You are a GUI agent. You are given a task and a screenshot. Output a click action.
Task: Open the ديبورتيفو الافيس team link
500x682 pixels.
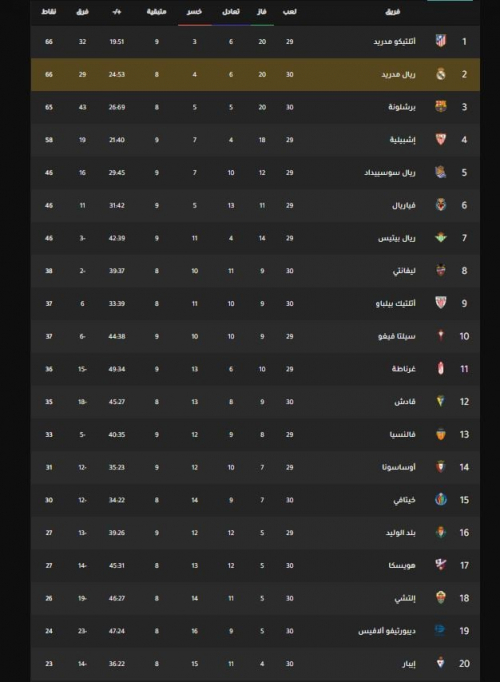[387, 631]
